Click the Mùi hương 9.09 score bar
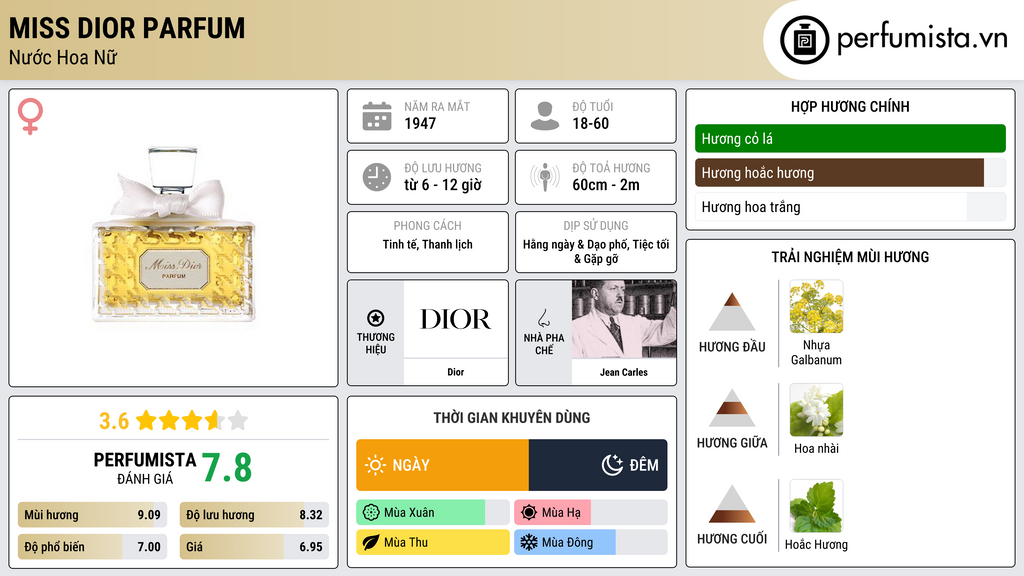 point(92,515)
